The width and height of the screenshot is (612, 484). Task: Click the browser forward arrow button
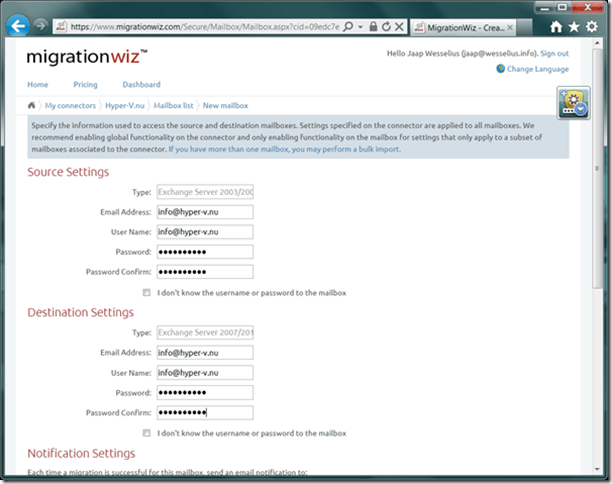tap(41, 27)
